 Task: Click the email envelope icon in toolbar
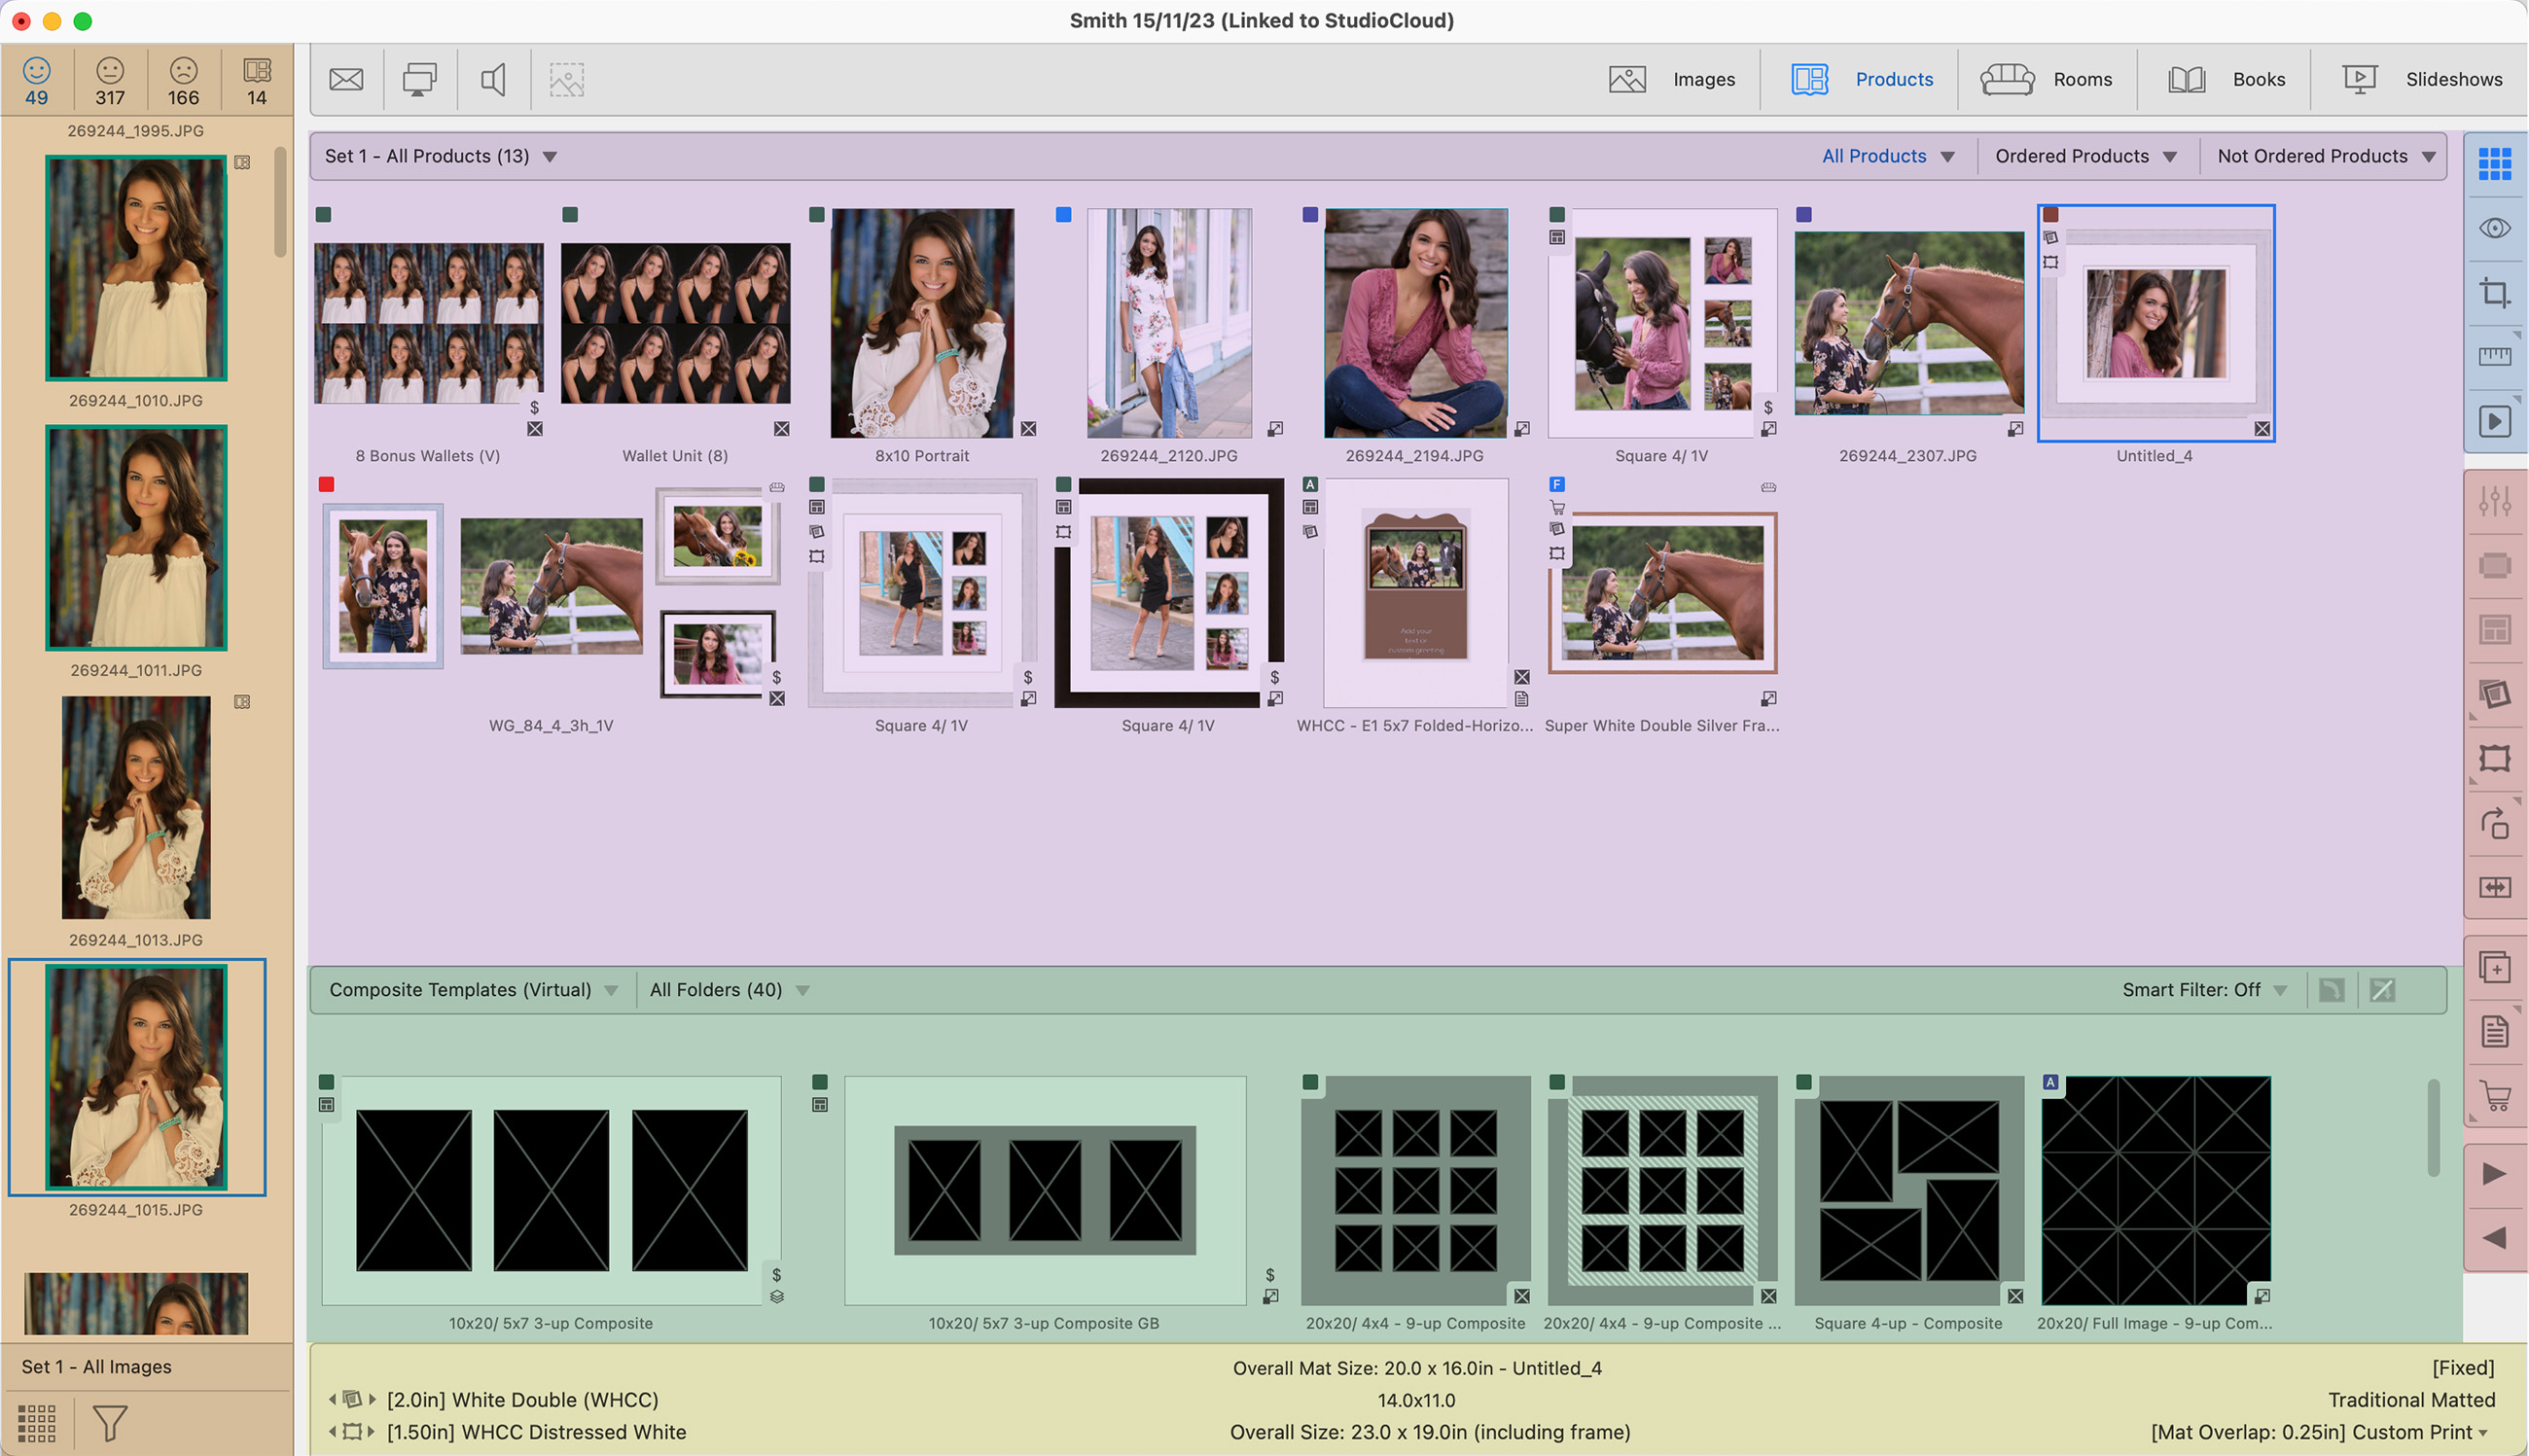346,79
